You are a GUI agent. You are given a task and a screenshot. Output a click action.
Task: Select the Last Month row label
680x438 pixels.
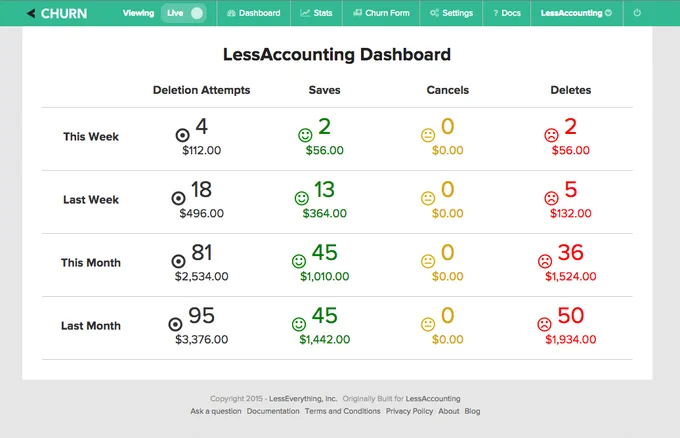point(91,326)
